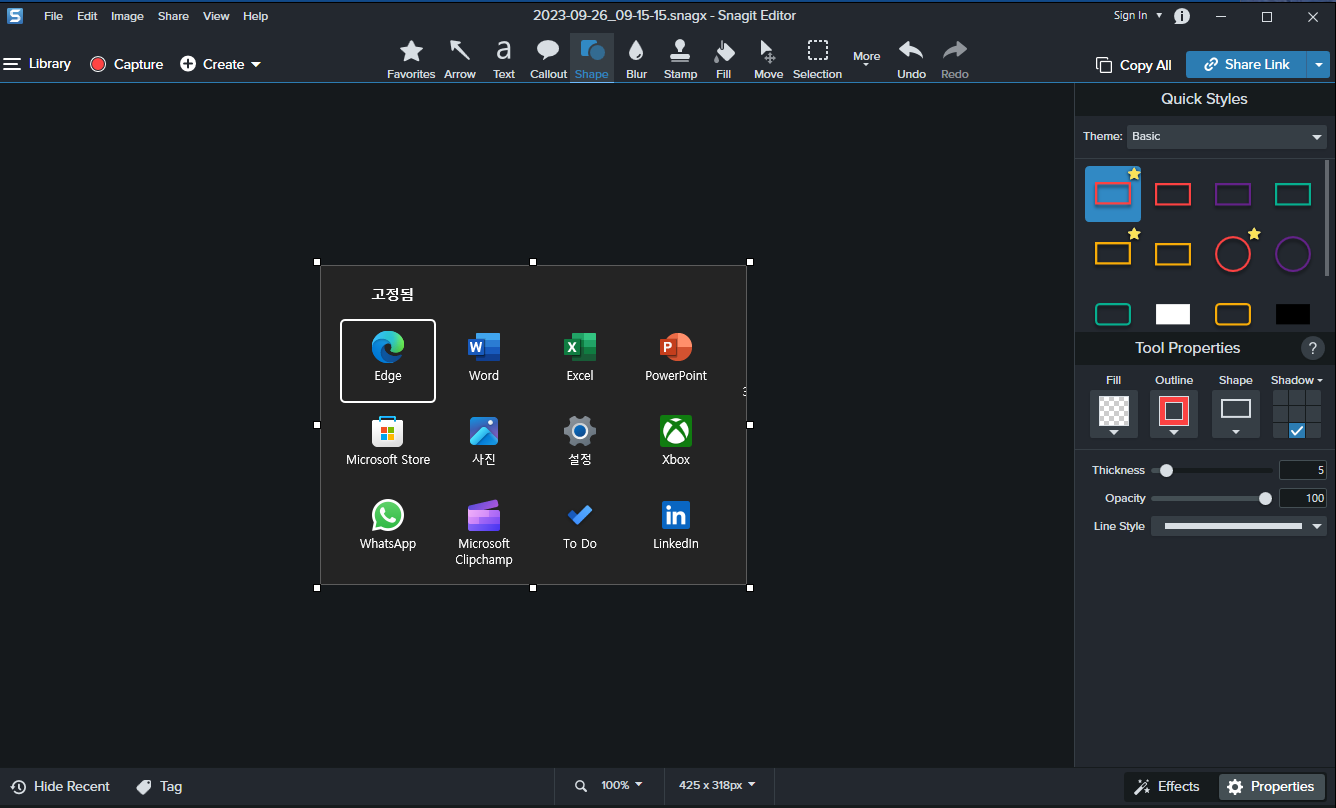Click the info icon beside Sign In
Image resolution: width=1336 pixels, height=808 pixels.
click(1182, 16)
